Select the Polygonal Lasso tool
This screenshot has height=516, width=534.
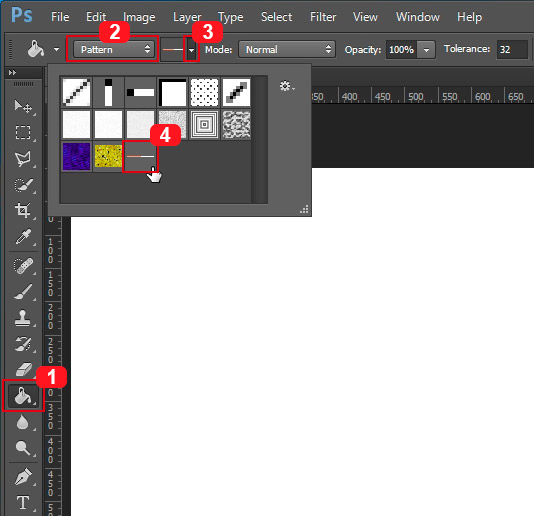pos(23,159)
